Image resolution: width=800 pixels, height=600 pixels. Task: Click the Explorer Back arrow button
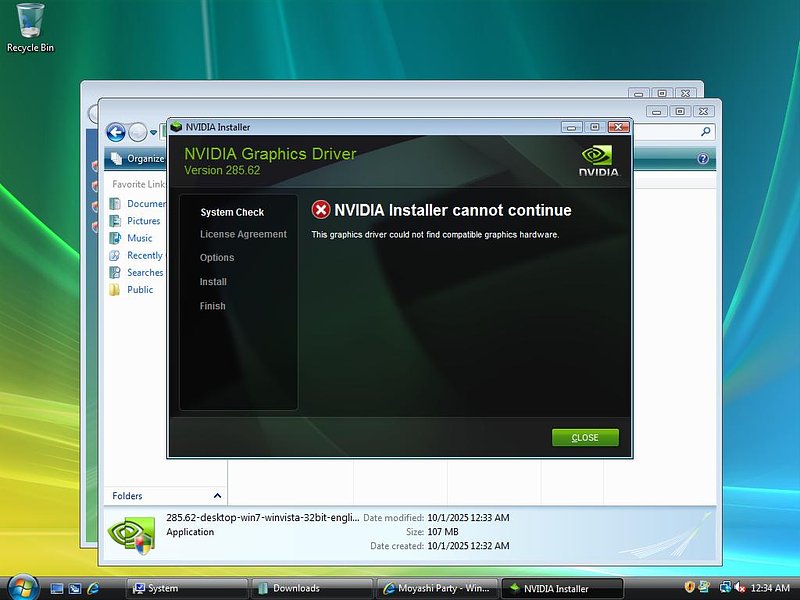tap(116, 132)
